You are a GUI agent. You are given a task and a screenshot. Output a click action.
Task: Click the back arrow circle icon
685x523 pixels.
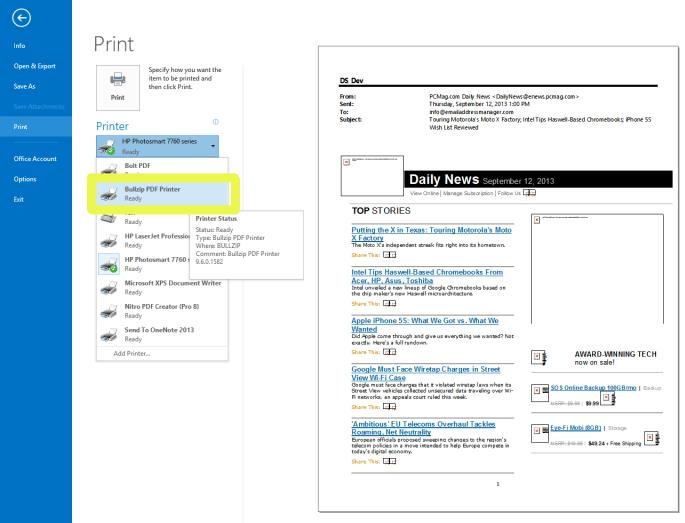click(21, 18)
